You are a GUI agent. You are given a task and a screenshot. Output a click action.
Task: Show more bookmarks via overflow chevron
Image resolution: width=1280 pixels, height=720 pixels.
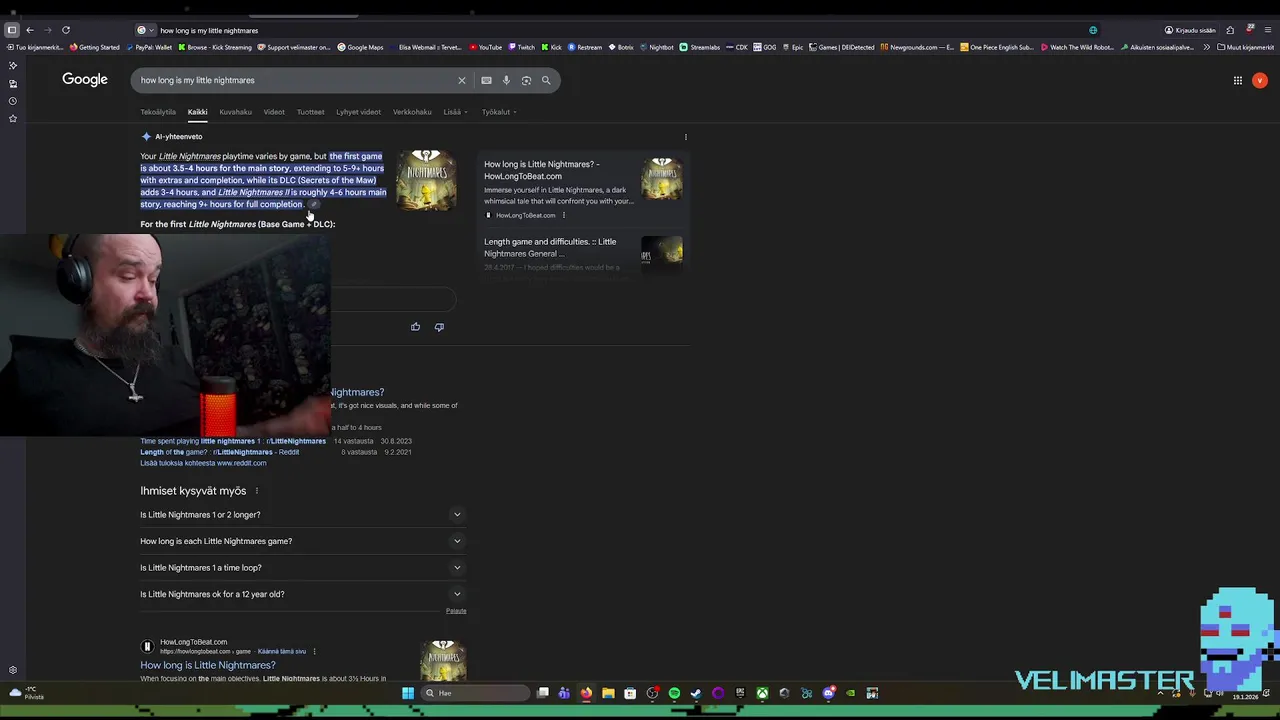[1206, 47]
